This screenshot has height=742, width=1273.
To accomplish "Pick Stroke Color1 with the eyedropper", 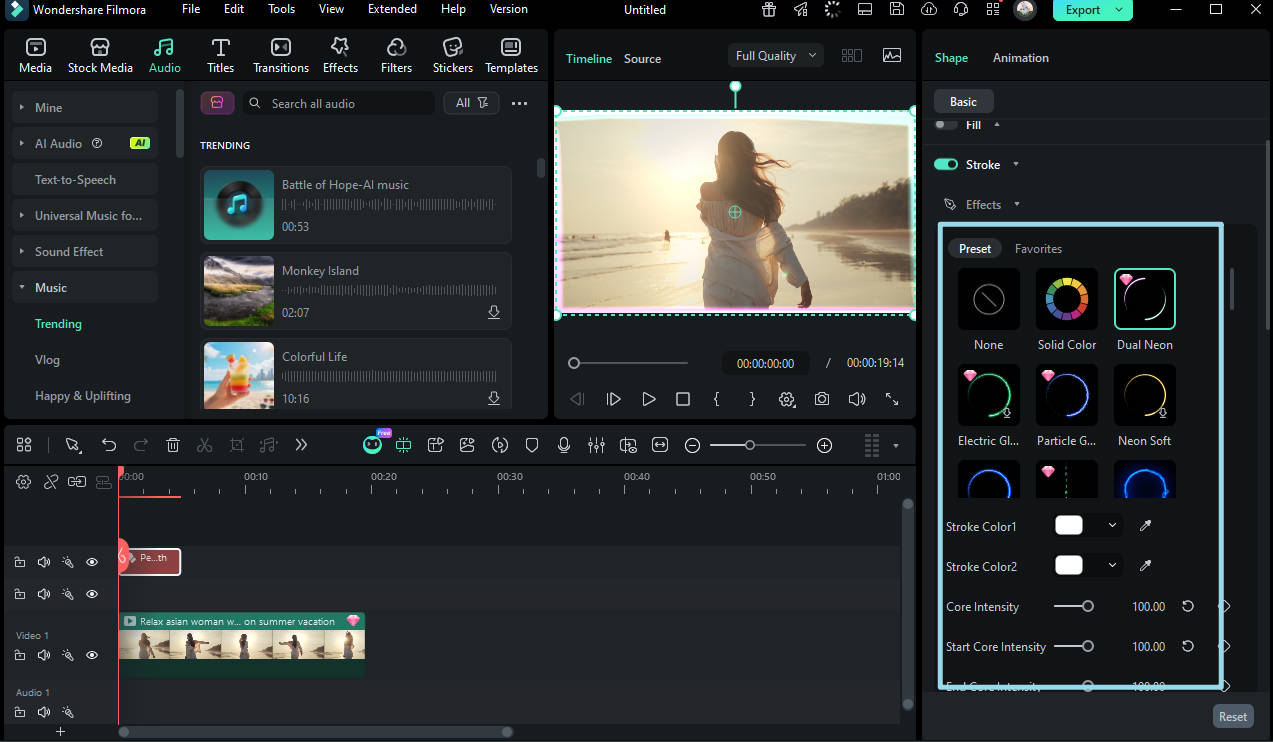I will [1146, 526].
